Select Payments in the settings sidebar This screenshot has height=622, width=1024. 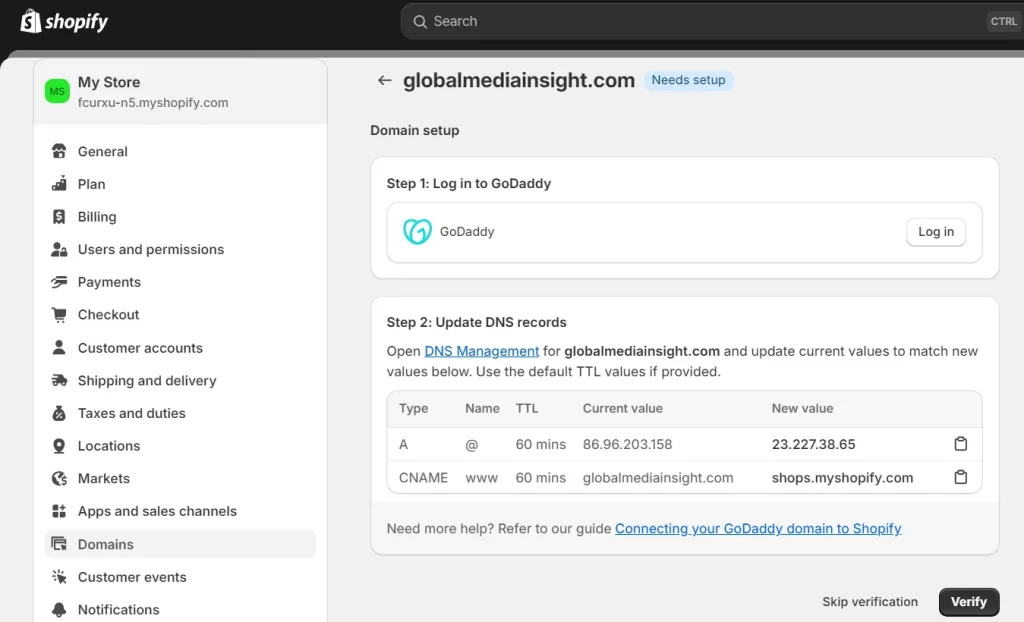(x=109, y=282)
